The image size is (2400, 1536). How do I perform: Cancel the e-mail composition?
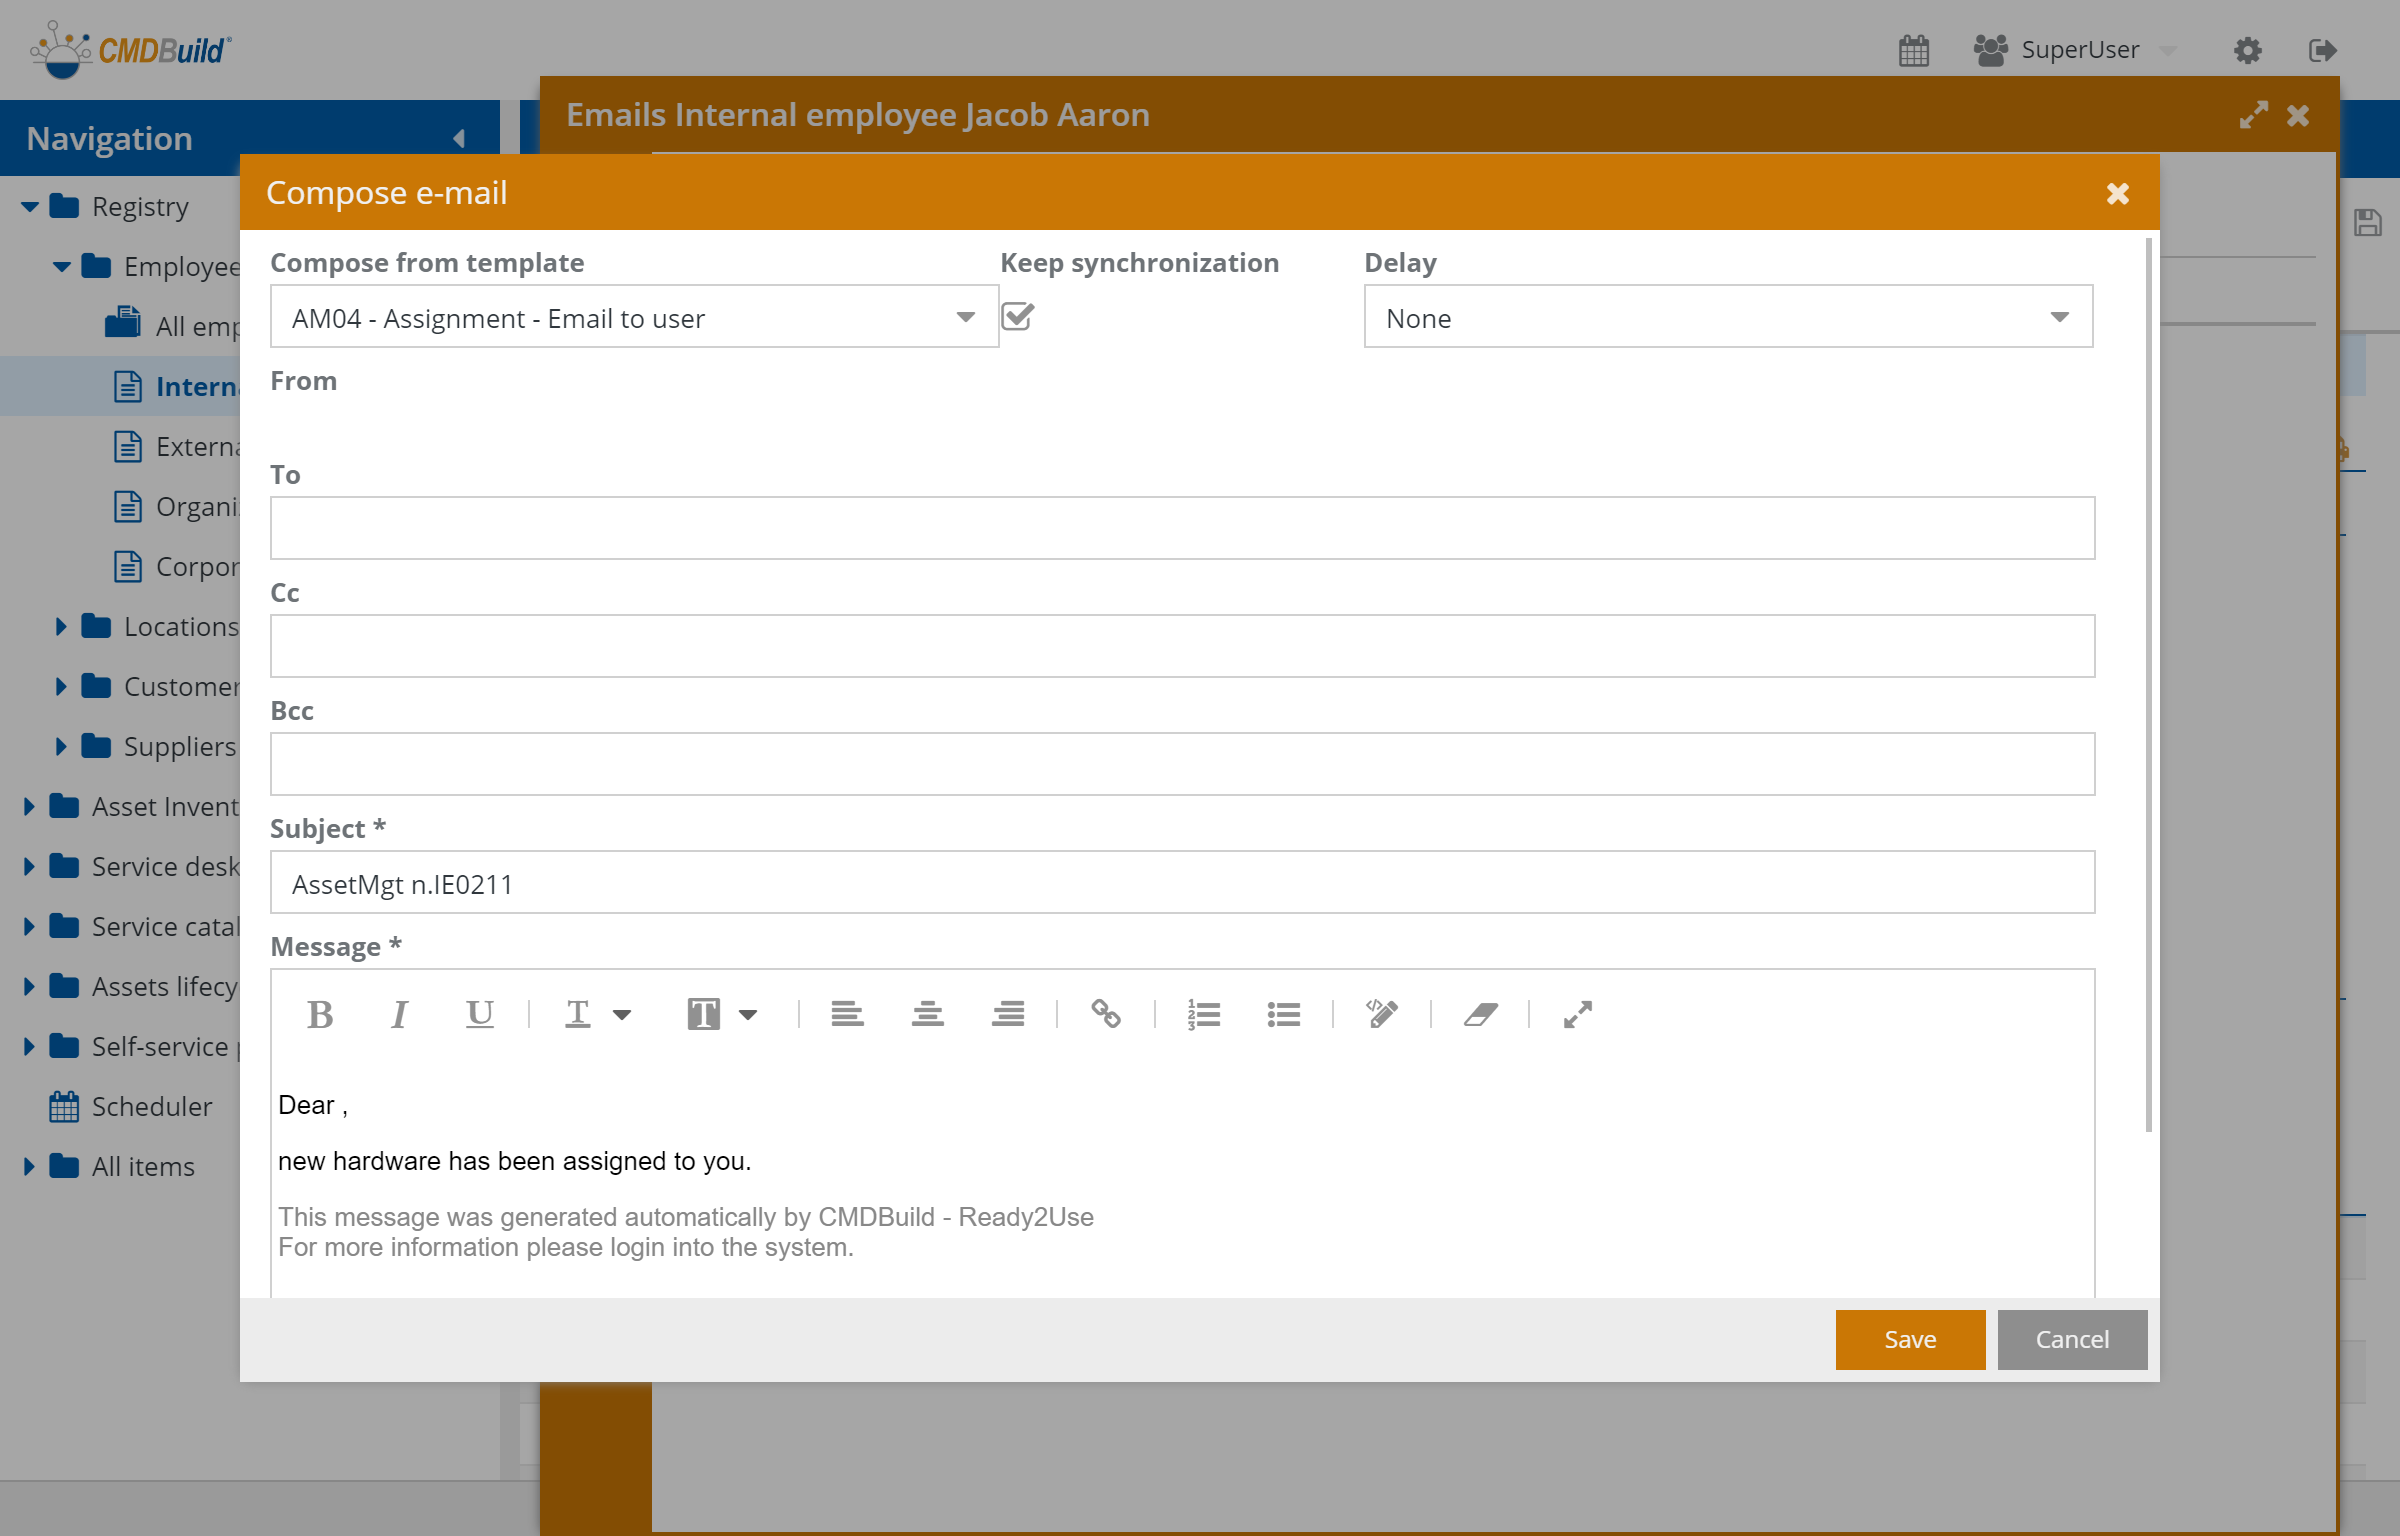tap(2071, 1339)
